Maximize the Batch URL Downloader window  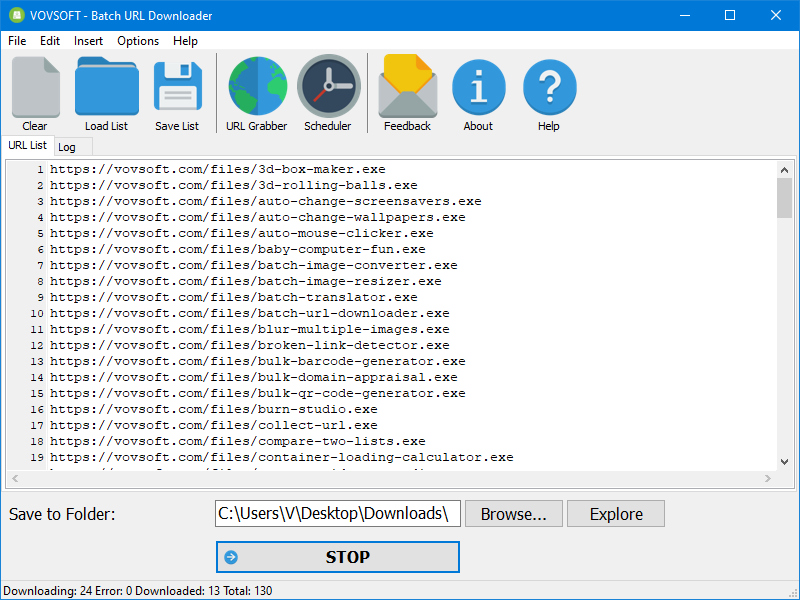coord(730,15)
